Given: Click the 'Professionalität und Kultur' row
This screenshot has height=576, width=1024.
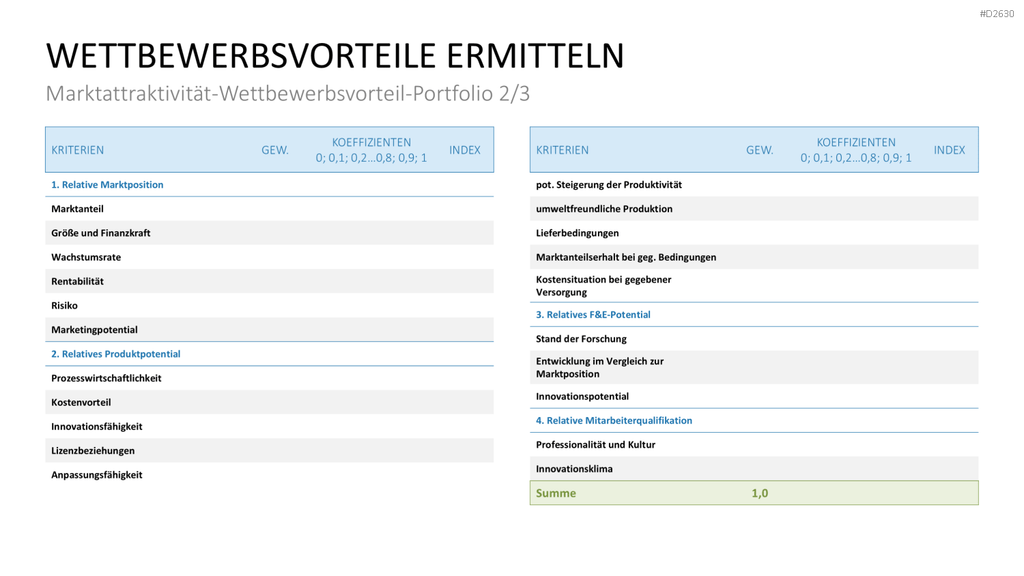Looking at the screenshot, I should click(754, 445).
